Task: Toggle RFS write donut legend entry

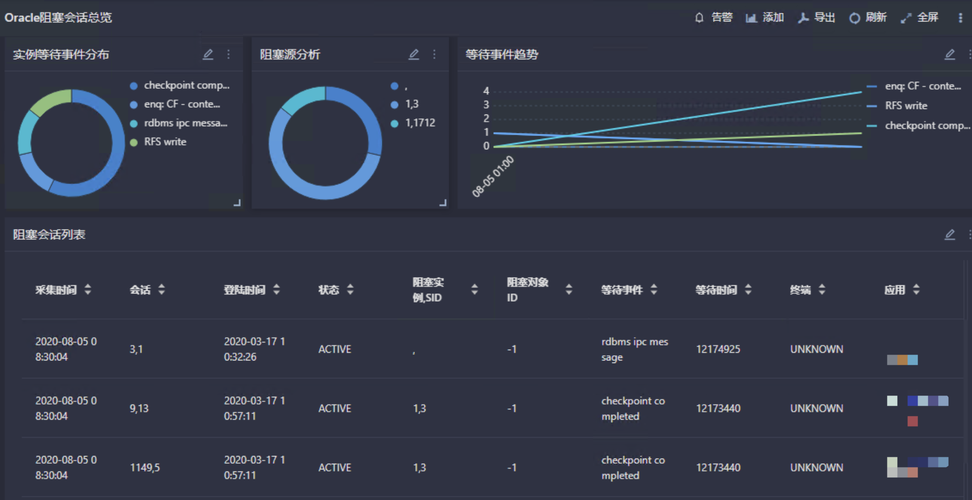Action: click(x=158, y=142)
